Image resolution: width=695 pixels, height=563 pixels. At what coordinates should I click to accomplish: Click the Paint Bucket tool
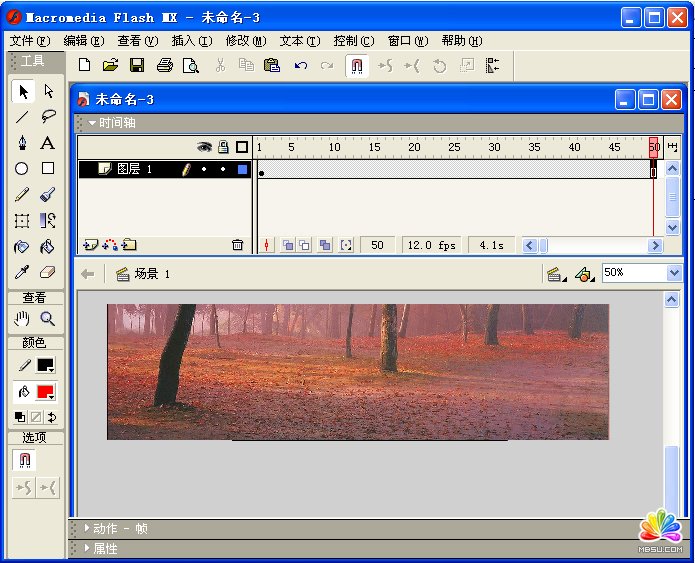tap(47, 246)
